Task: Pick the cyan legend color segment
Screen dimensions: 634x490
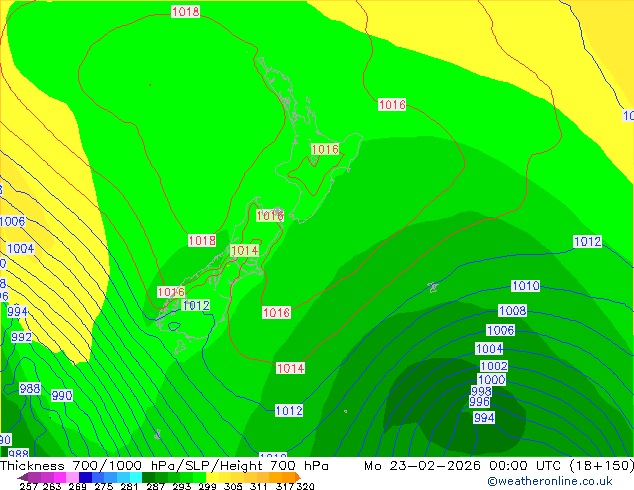Action: [136, 477]
